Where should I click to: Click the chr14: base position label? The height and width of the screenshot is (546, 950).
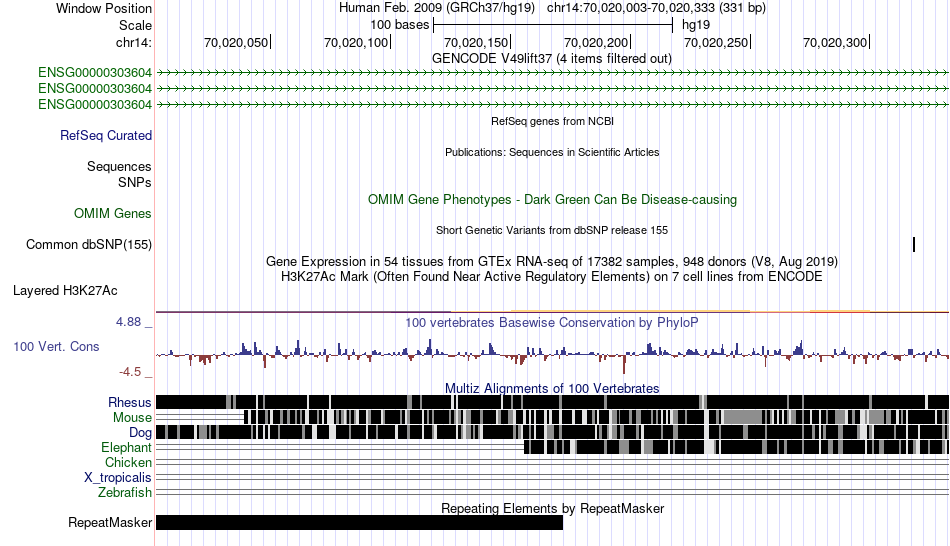click(133, 42)
